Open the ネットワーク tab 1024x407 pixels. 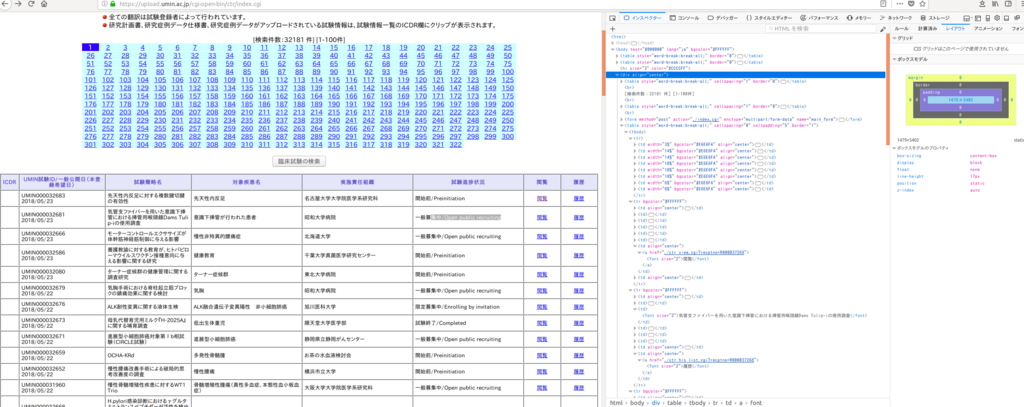(x=896, y=18)
